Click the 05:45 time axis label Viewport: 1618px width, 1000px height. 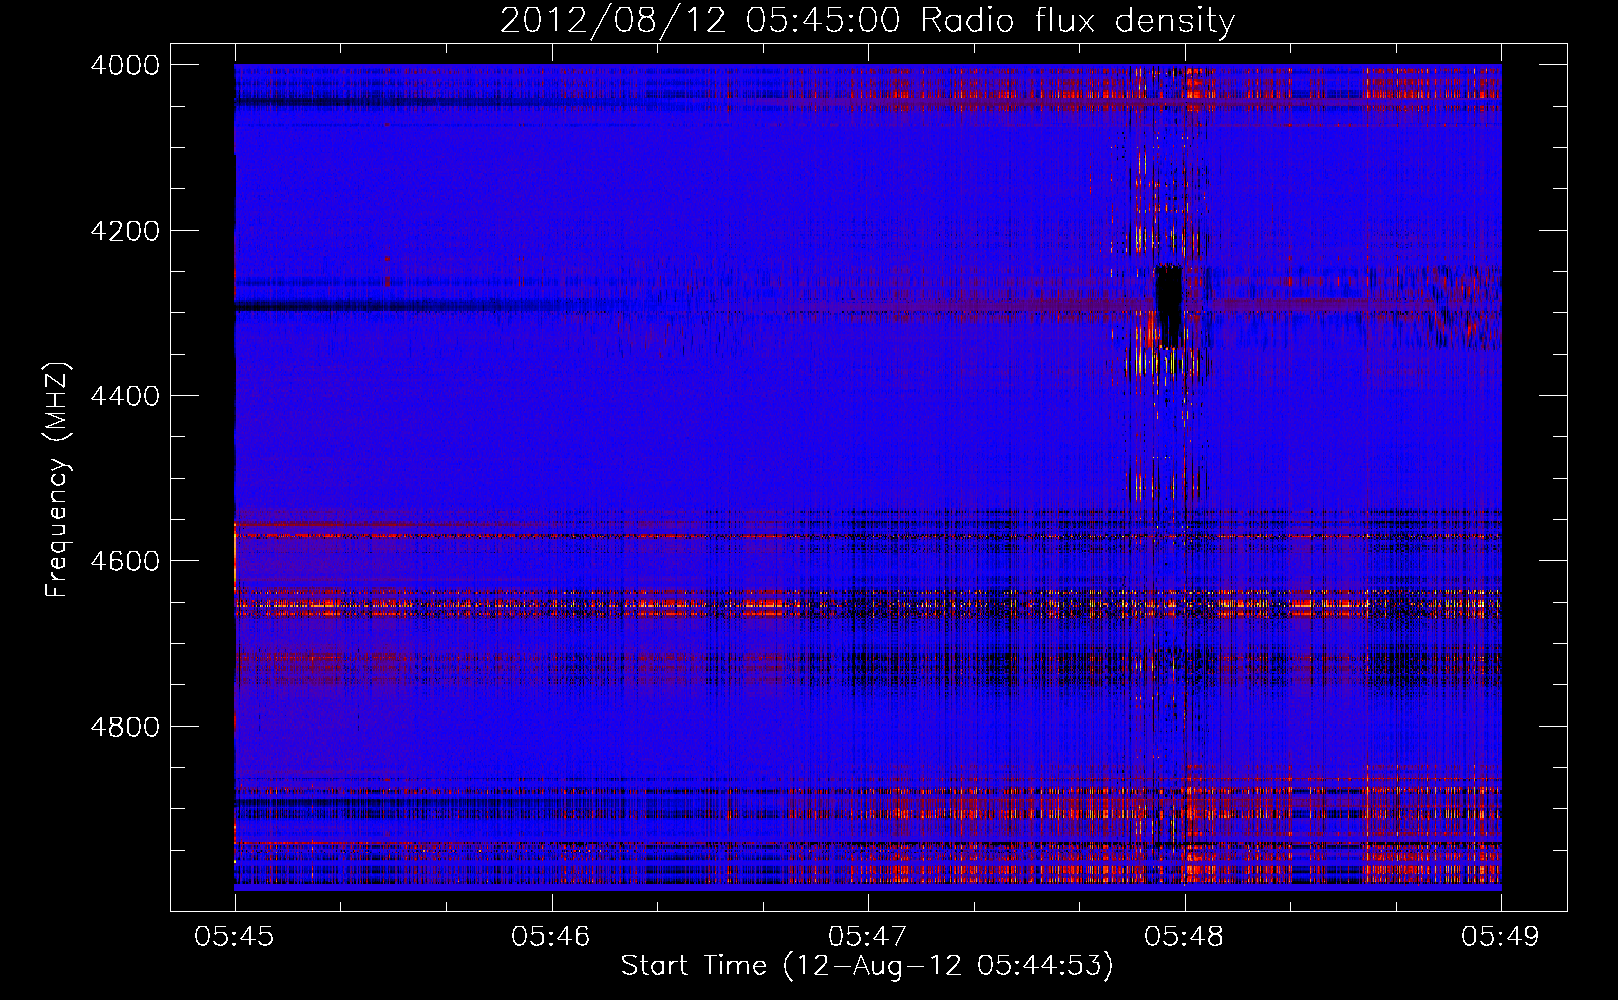pyautogui.click(x=234, y=936)
